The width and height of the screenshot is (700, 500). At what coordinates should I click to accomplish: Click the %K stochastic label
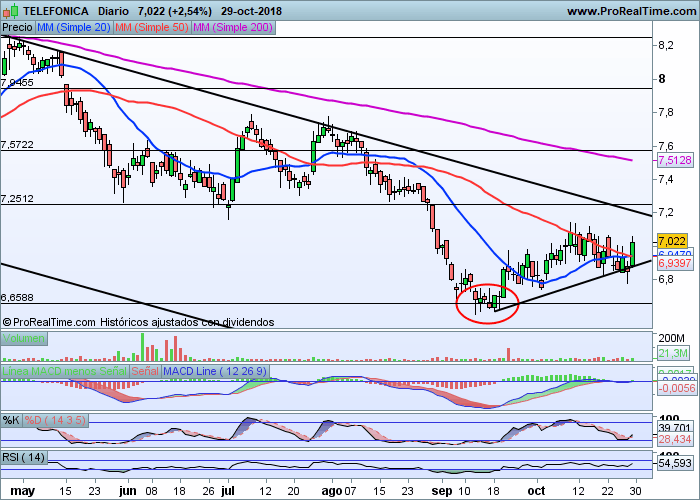coord(11,420)
